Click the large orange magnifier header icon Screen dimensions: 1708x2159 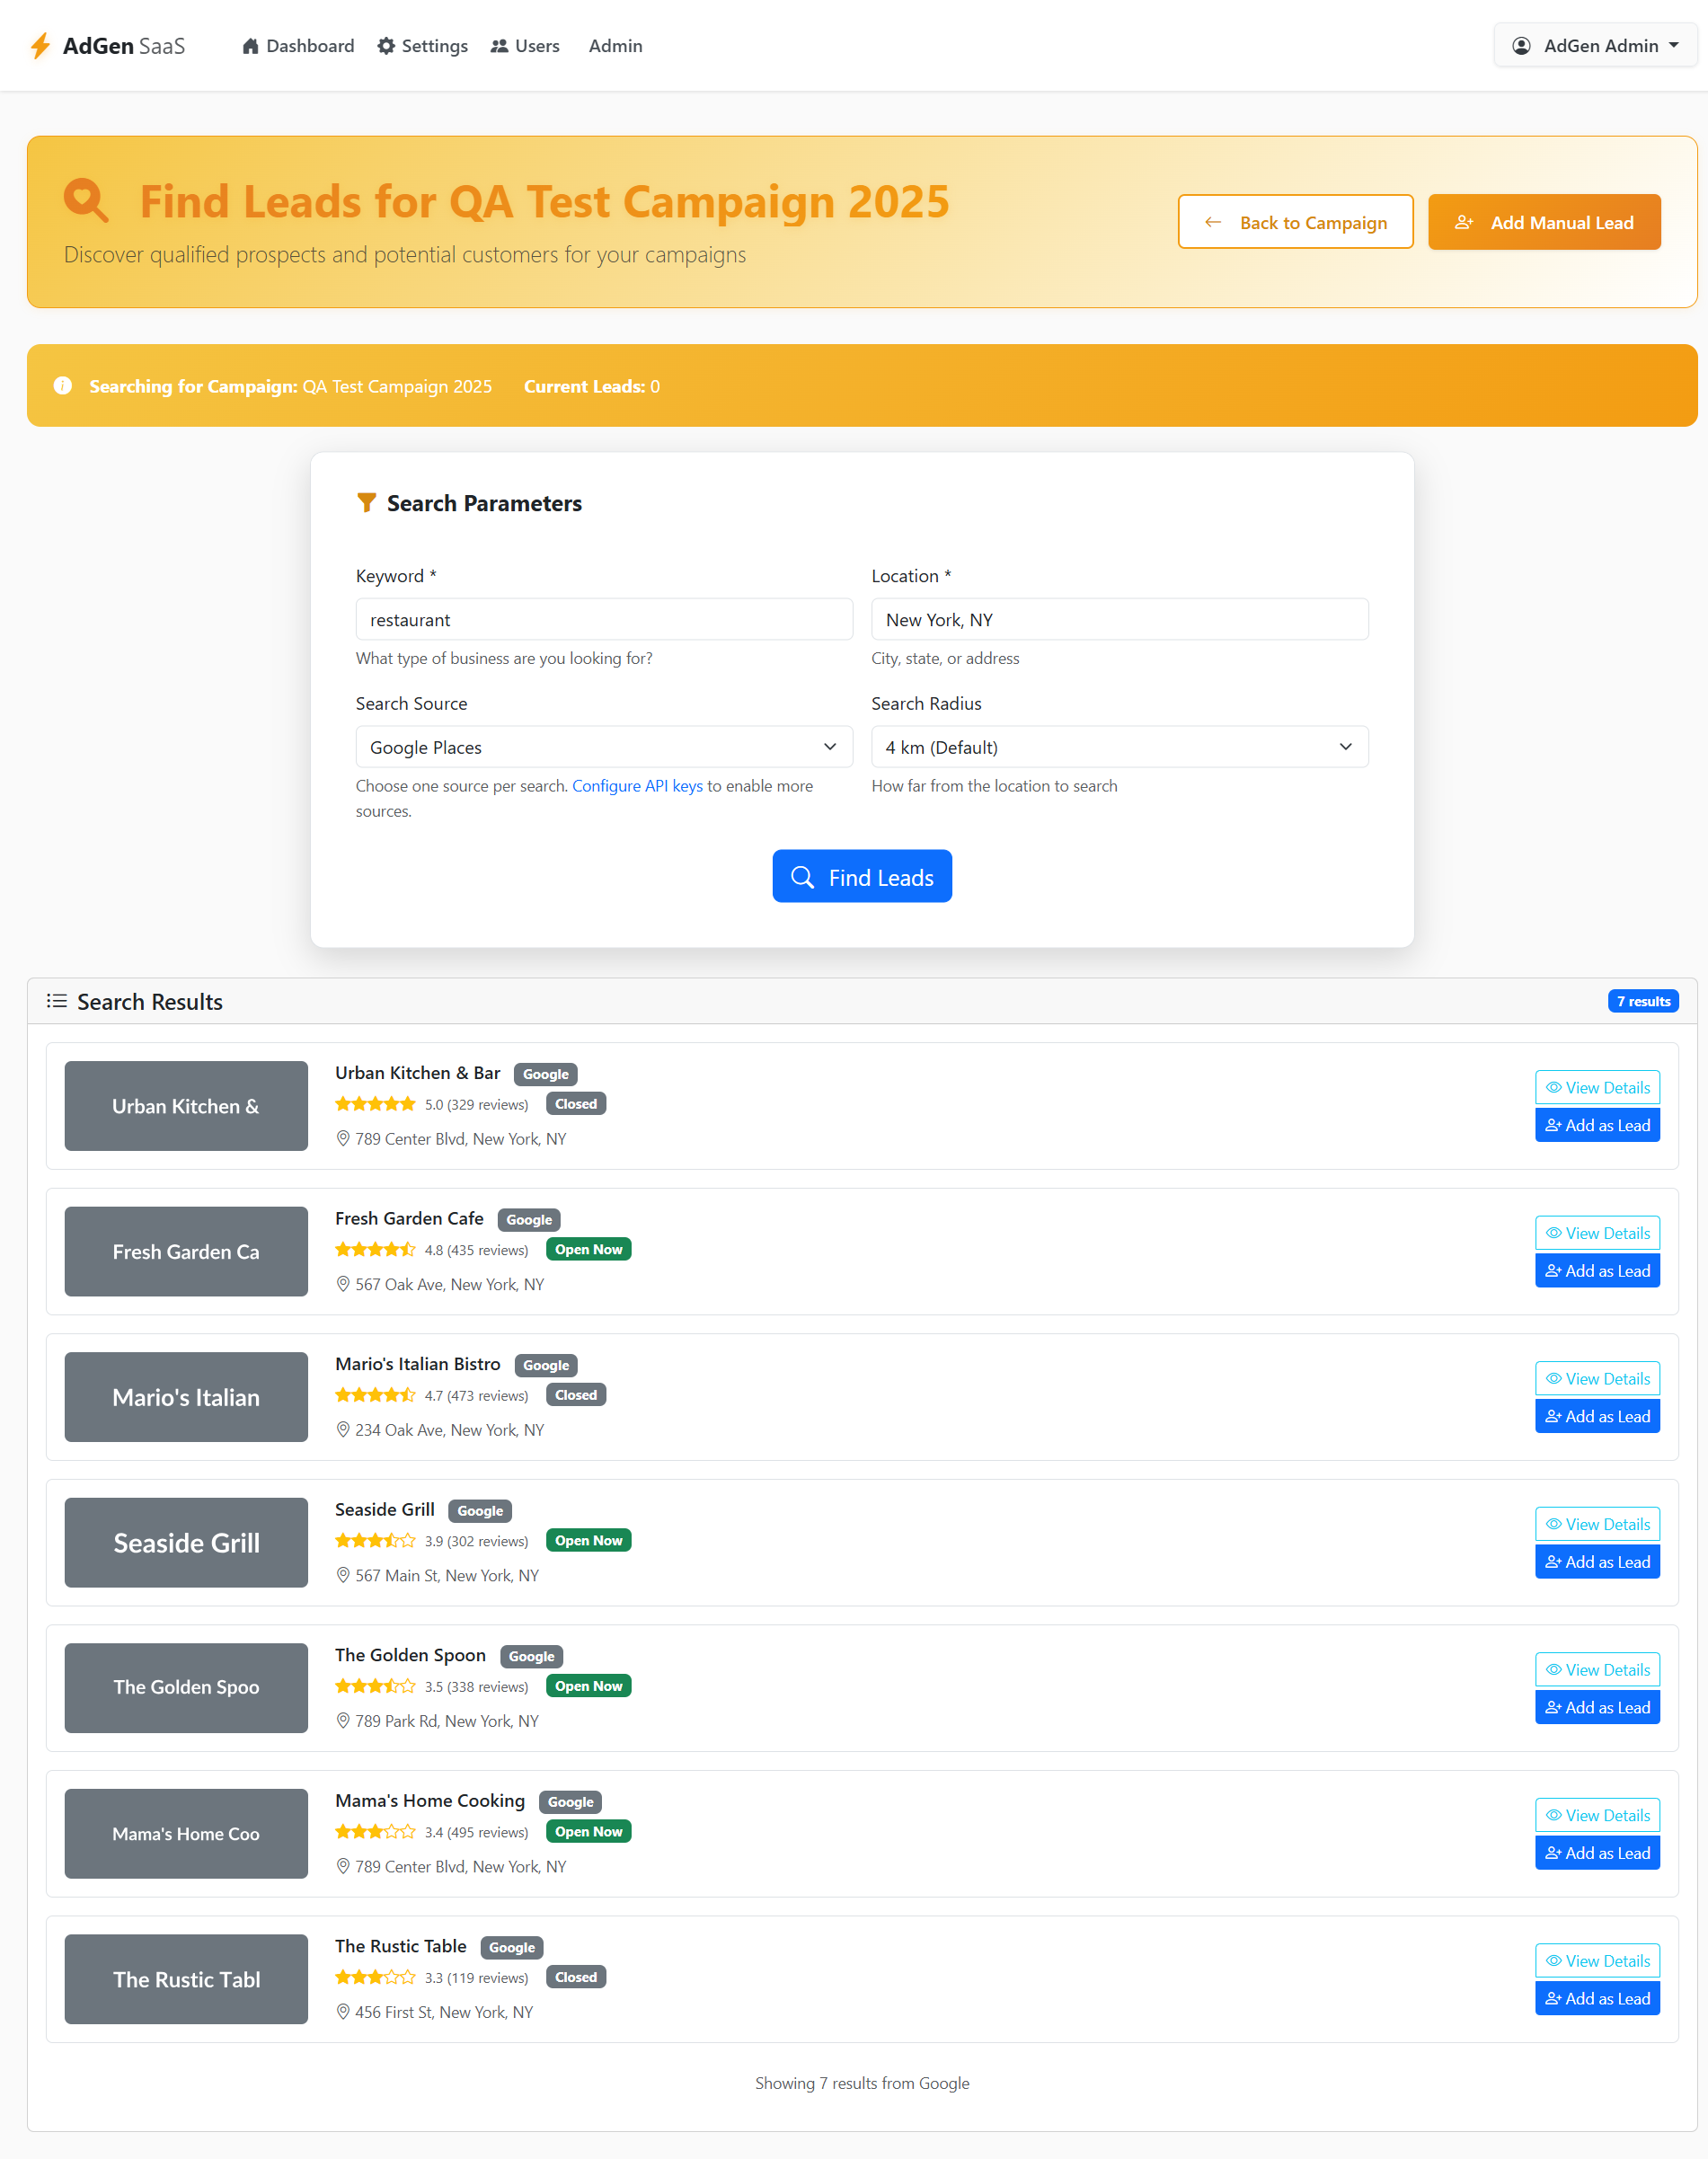click(86, 201)
